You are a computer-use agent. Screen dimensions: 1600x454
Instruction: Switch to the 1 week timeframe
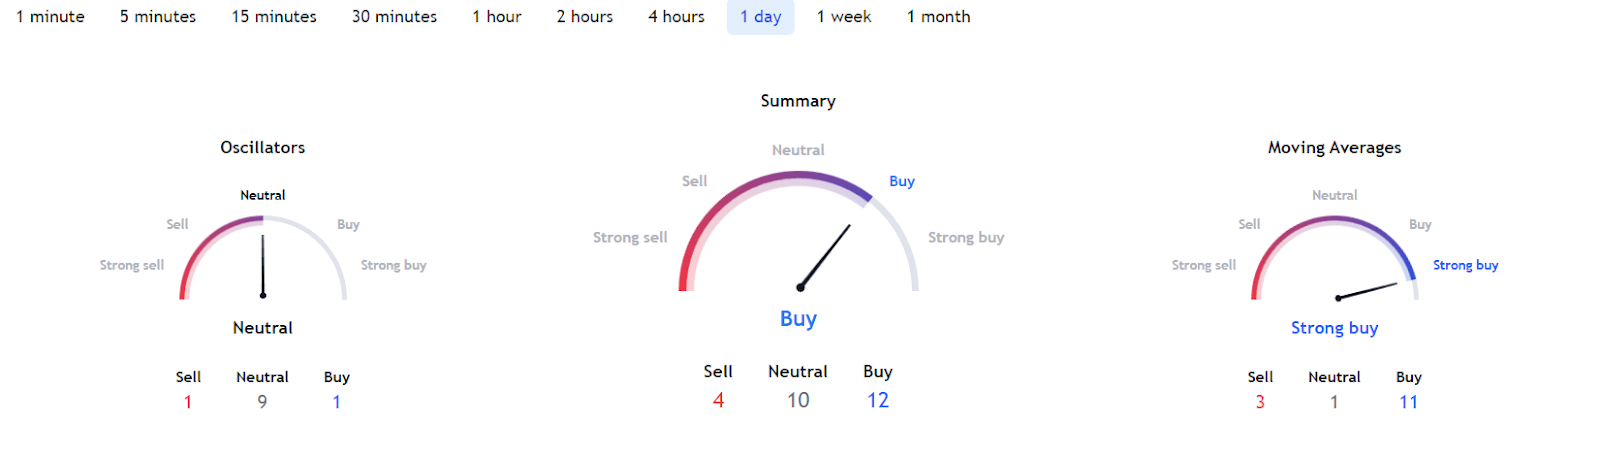coord(844,17)
